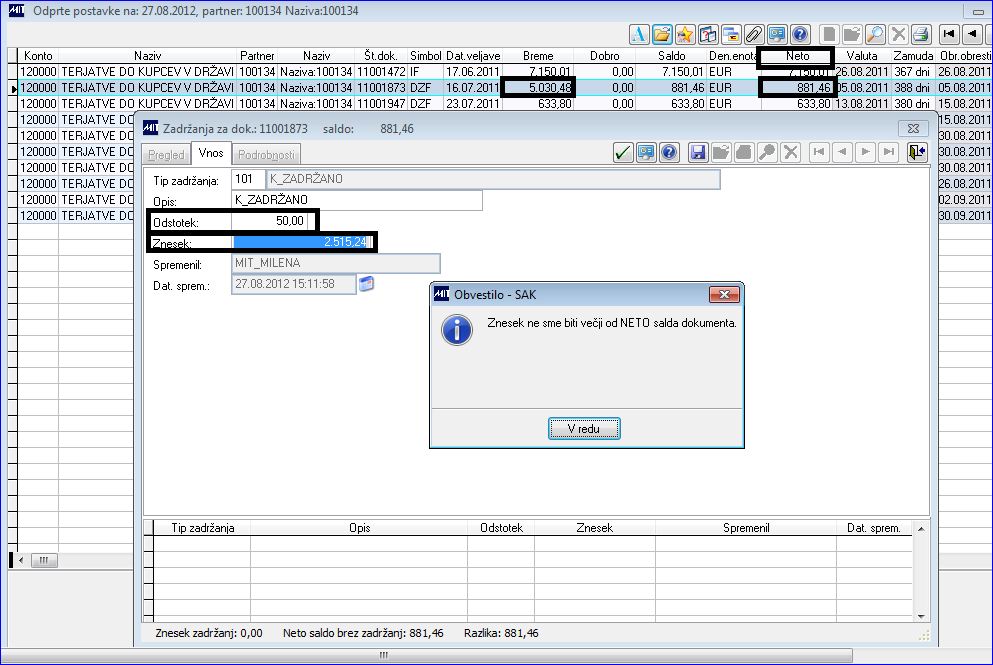Open the paperclip attachments icon
The image size is (993, 665).
(754, 34)
